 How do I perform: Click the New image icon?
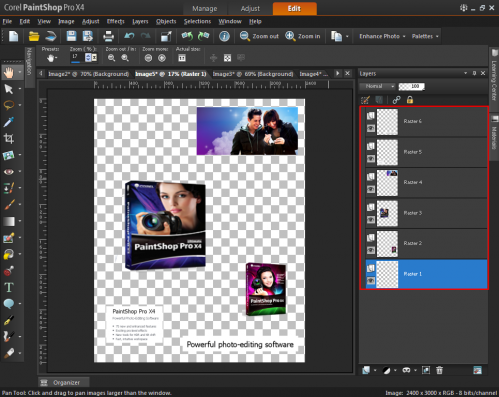tap(13, 36)
